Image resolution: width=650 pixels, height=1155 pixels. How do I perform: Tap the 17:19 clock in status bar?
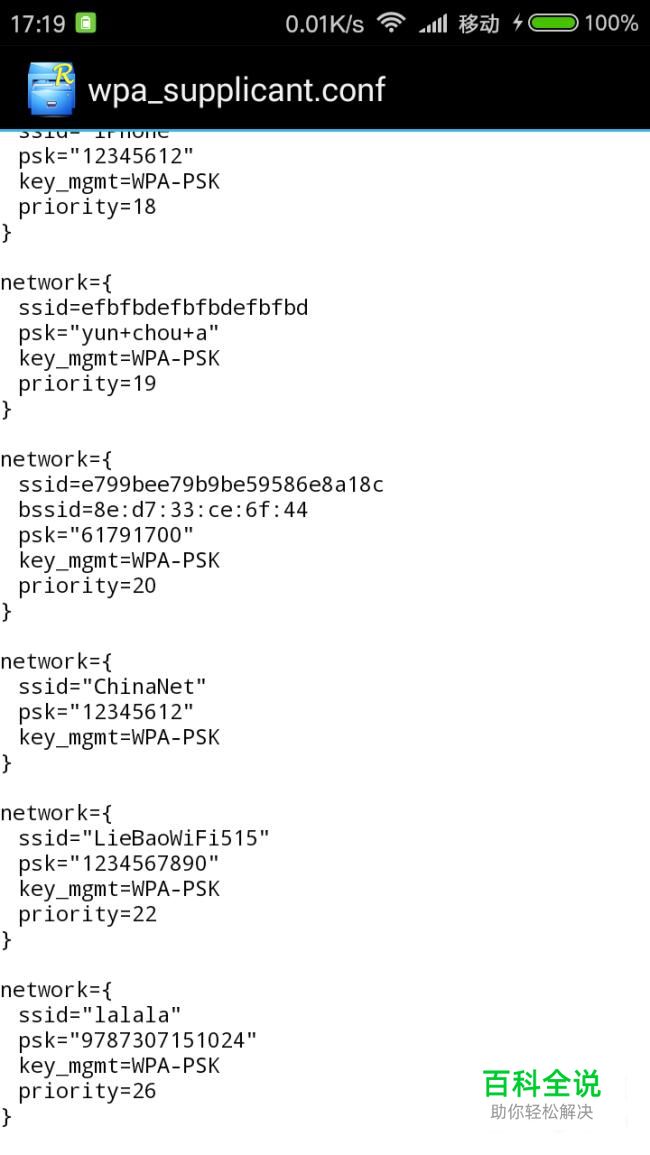point(38,24)
